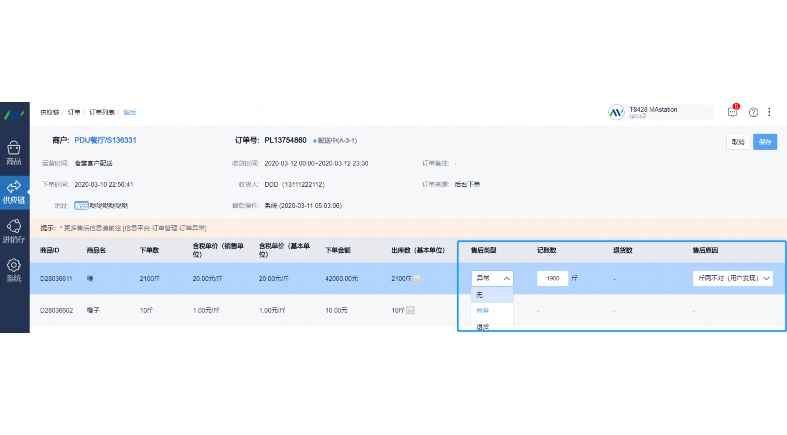Click the 2100斤 order quantity cell
The height and width of the screenshot is (435, 787).
click(150, 278)
